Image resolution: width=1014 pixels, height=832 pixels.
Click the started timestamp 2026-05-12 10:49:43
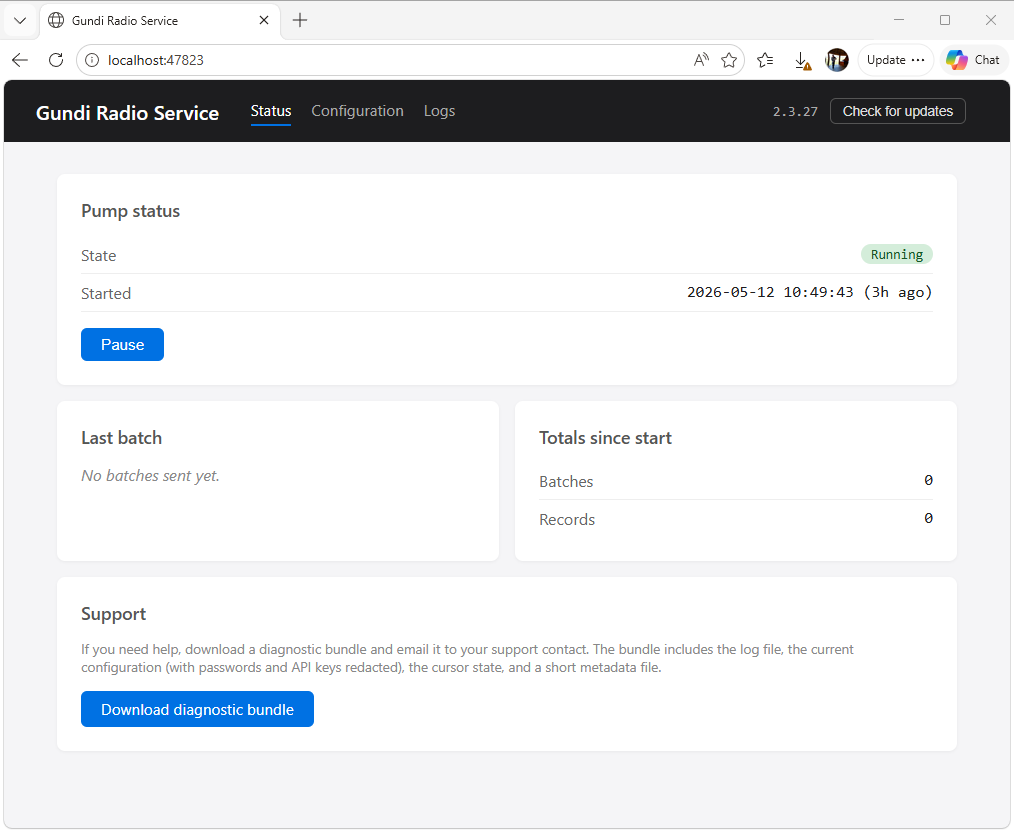(x=770, y=292)
